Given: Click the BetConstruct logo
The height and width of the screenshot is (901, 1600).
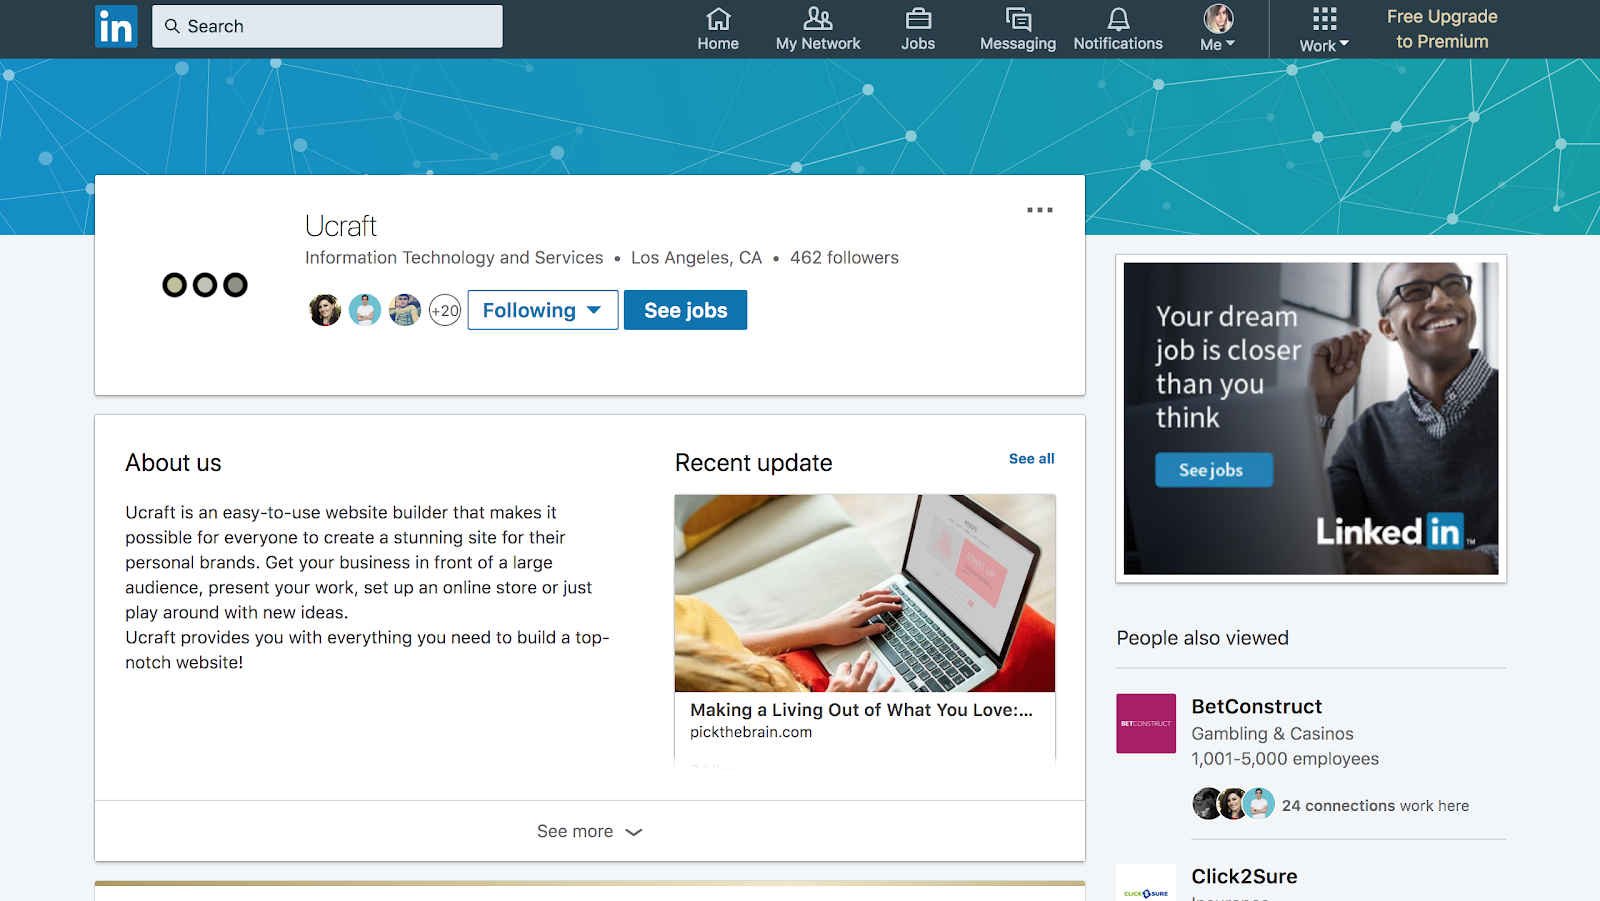Looking at the screenshot, I should coord(1146,723).
